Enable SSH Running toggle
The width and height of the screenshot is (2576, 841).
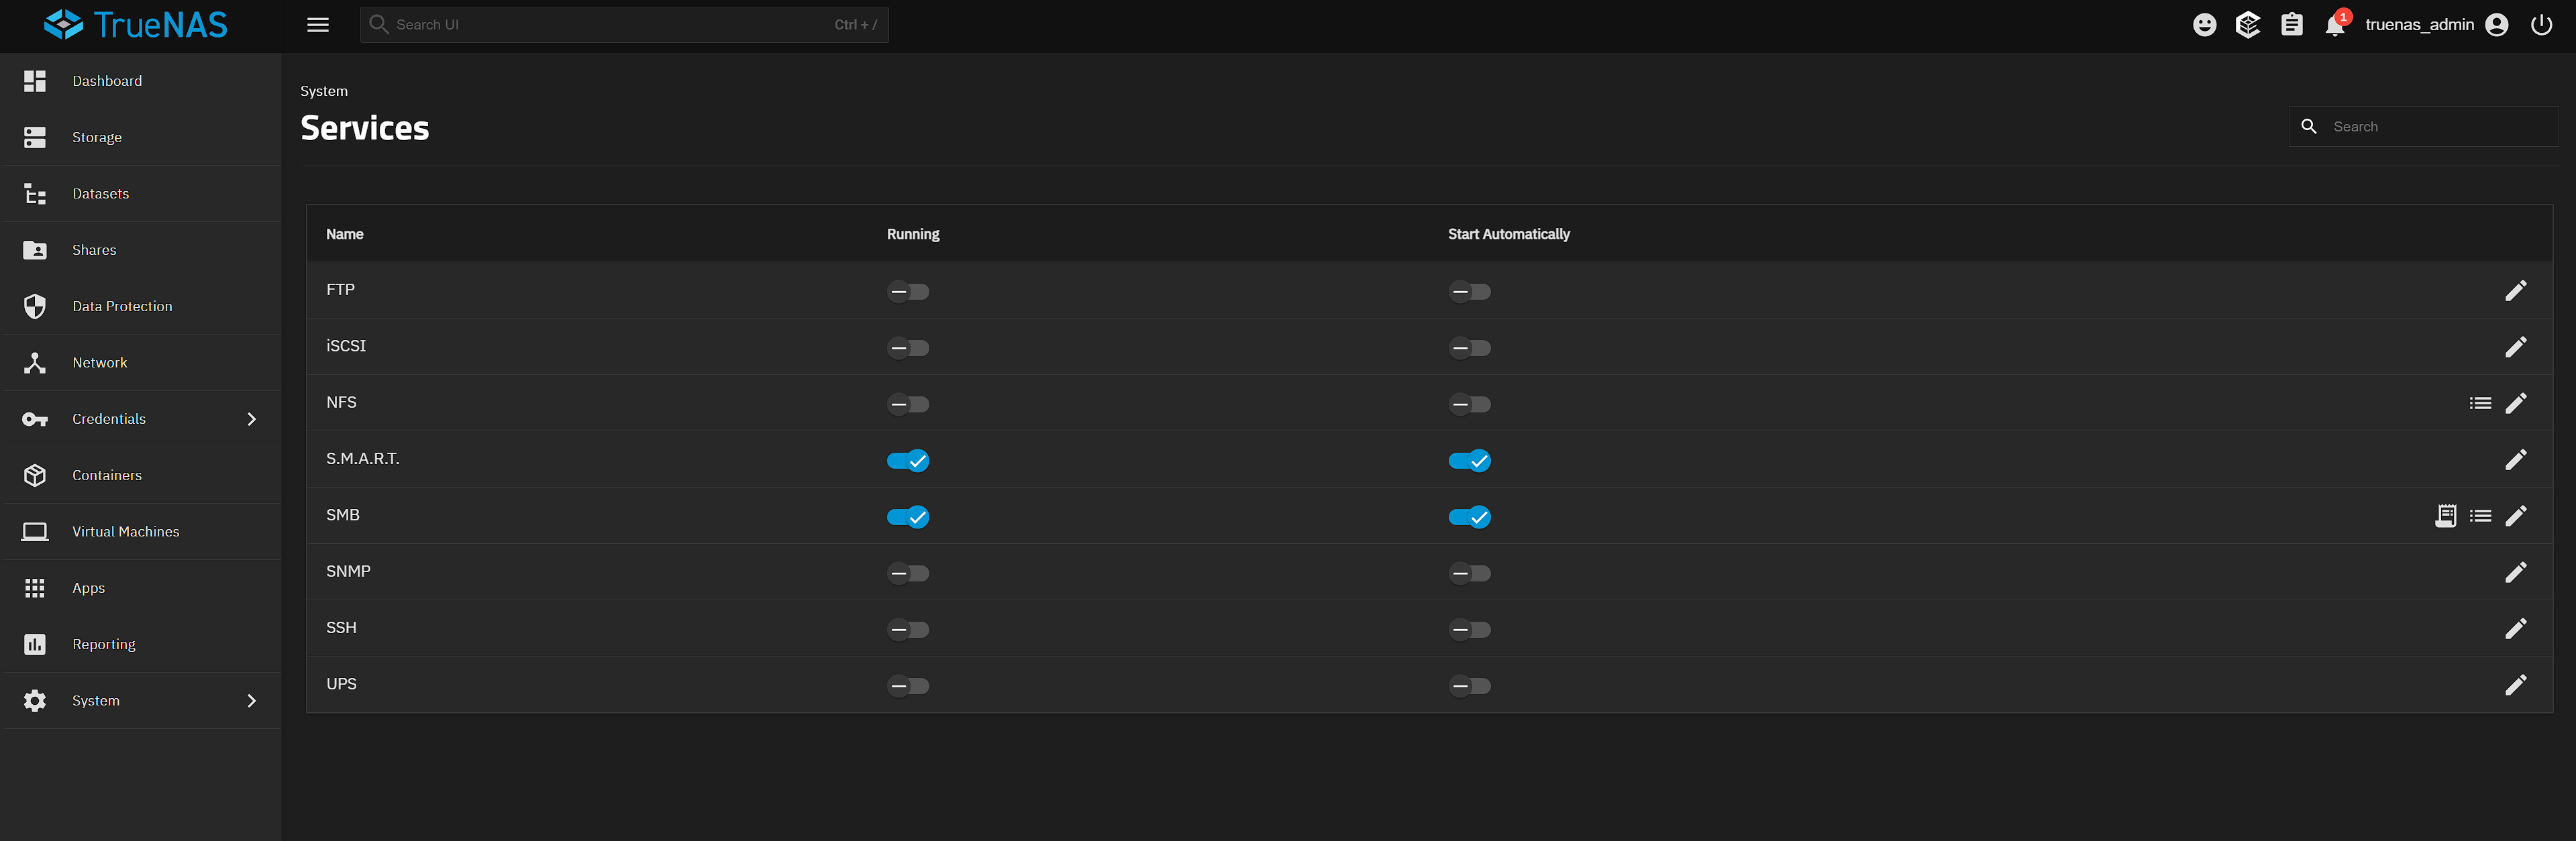pyautogui.click(x=908, y=630)
